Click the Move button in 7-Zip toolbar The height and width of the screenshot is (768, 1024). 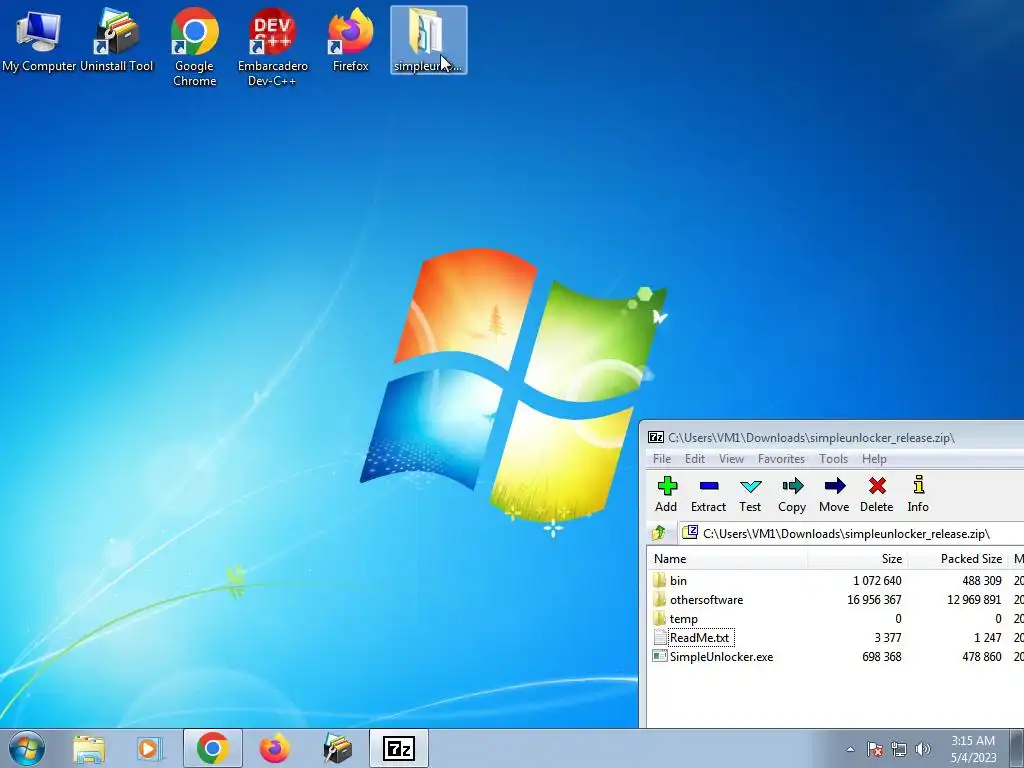coord(834,494)
